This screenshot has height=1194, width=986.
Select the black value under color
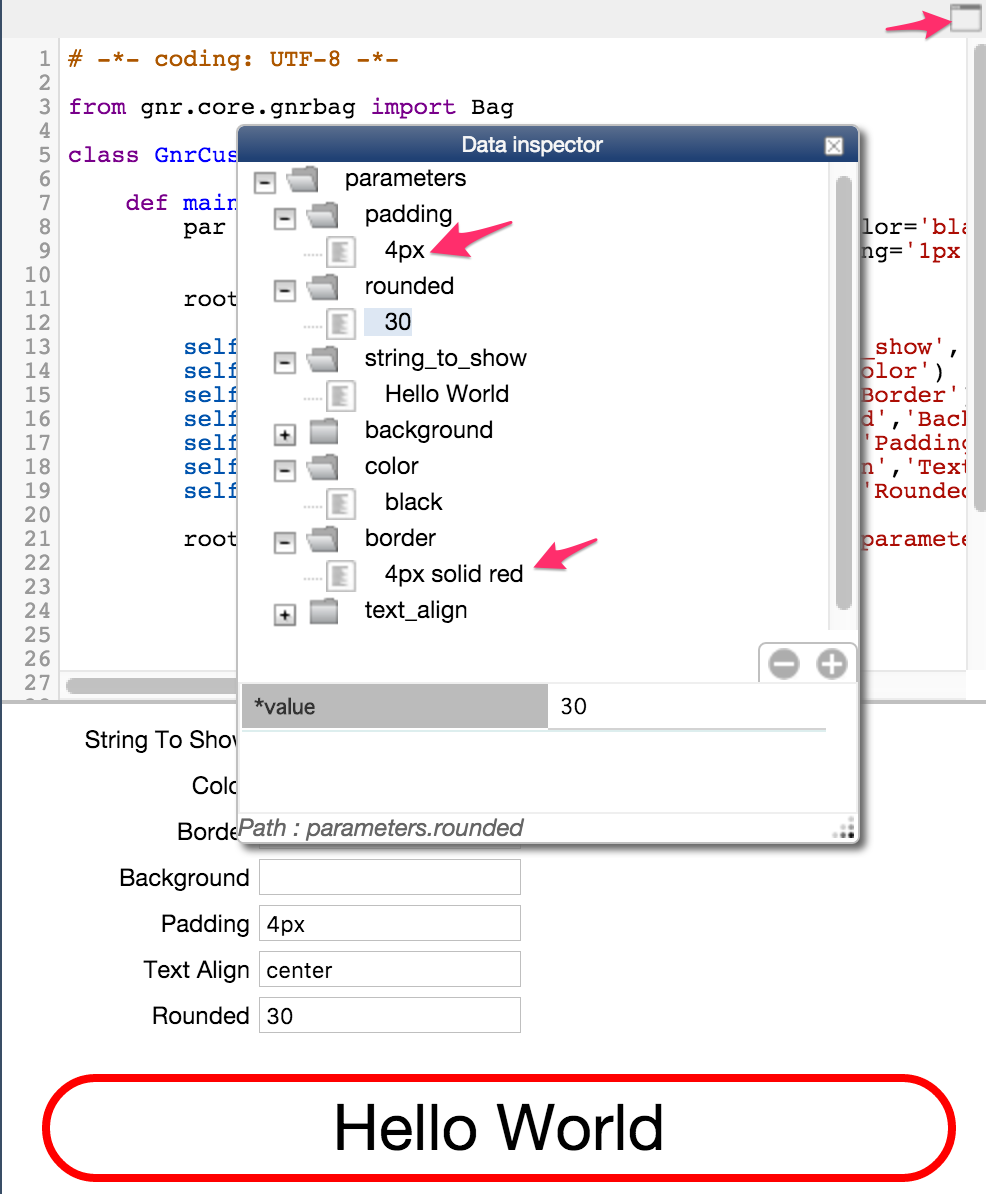coord(413,502)
